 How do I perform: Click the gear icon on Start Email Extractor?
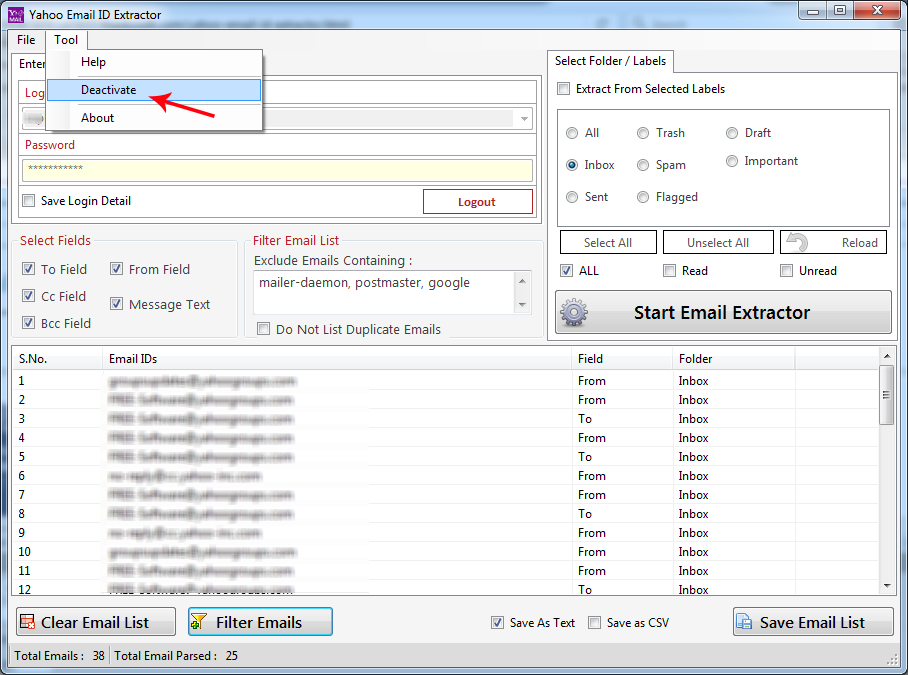pyautogui.click(x=573, y=313)
